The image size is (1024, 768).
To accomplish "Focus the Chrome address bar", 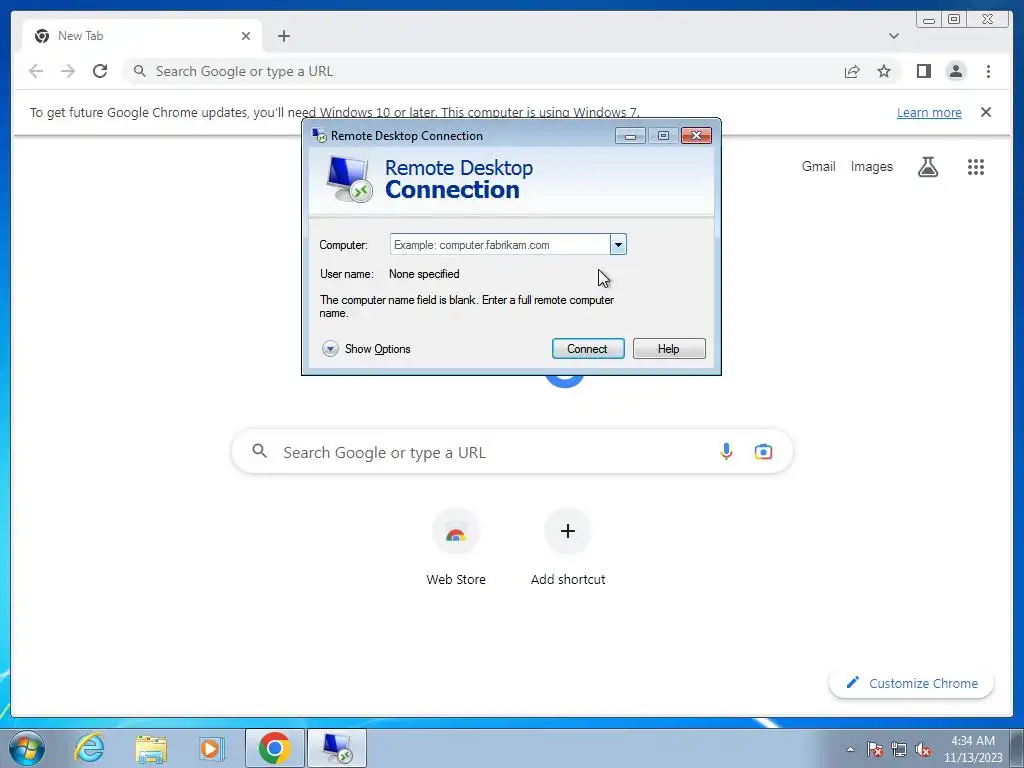I will 483,71.
